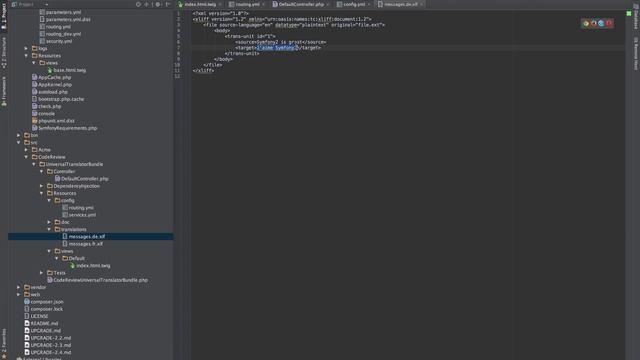Collapse the Controller folder

coord(42,171)
